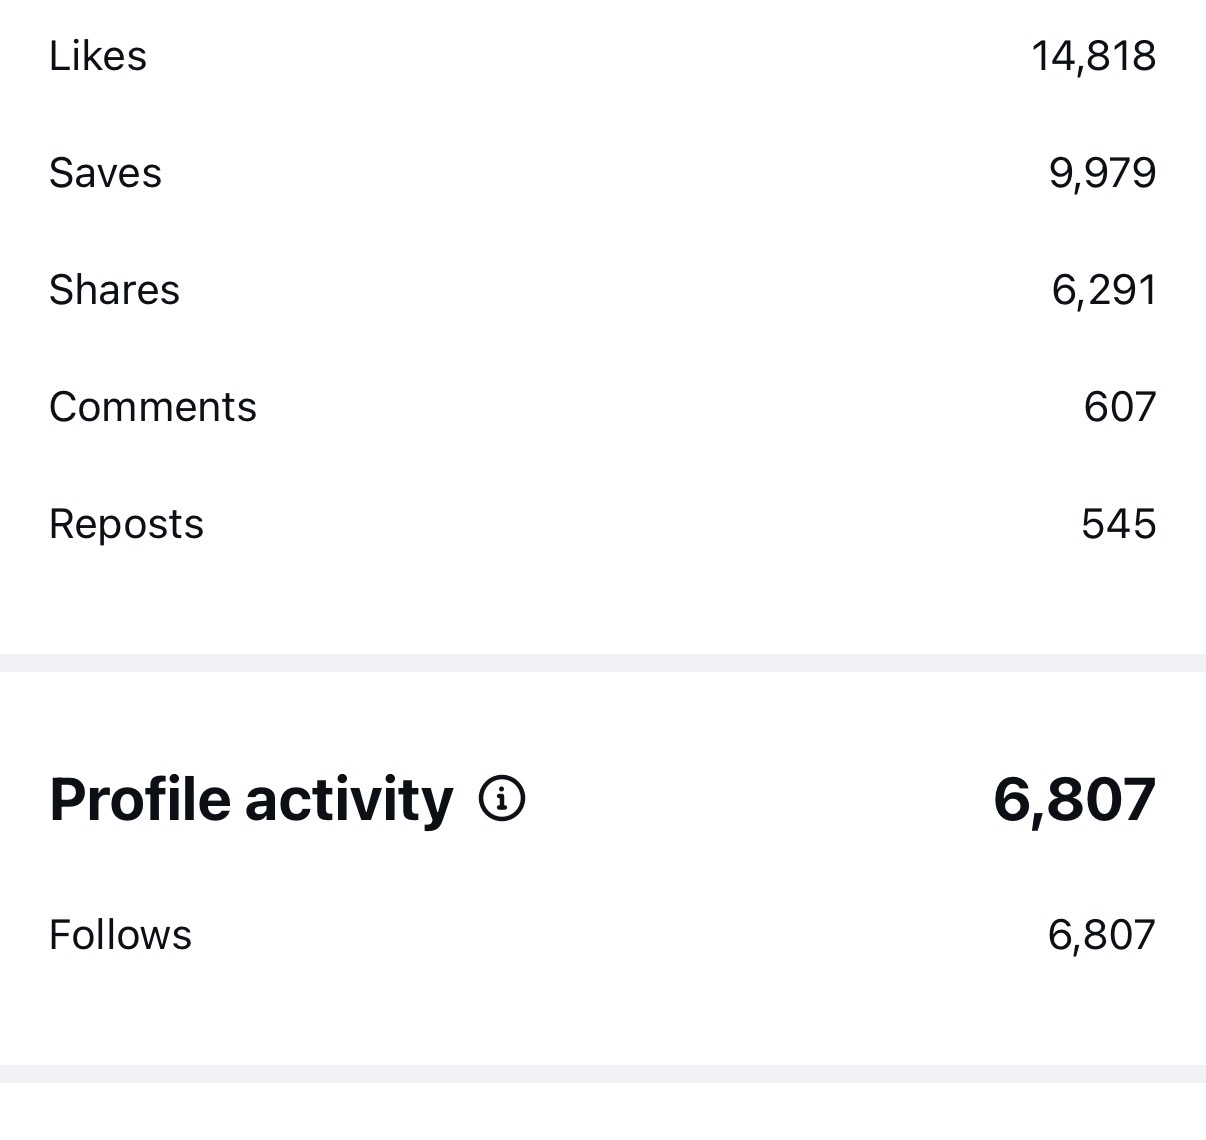Click the gray divider above Profile activity
The image size is (1206, 1140).
pyautogui.click(x=603, y=663)
